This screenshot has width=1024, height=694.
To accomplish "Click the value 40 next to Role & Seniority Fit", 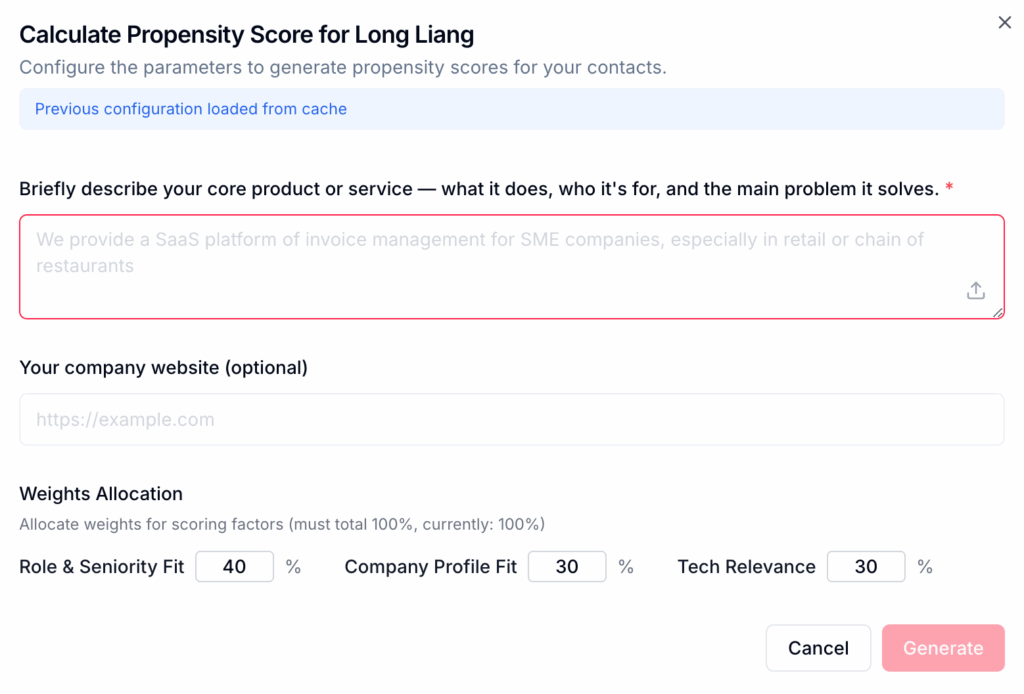I will coord(234,566).
